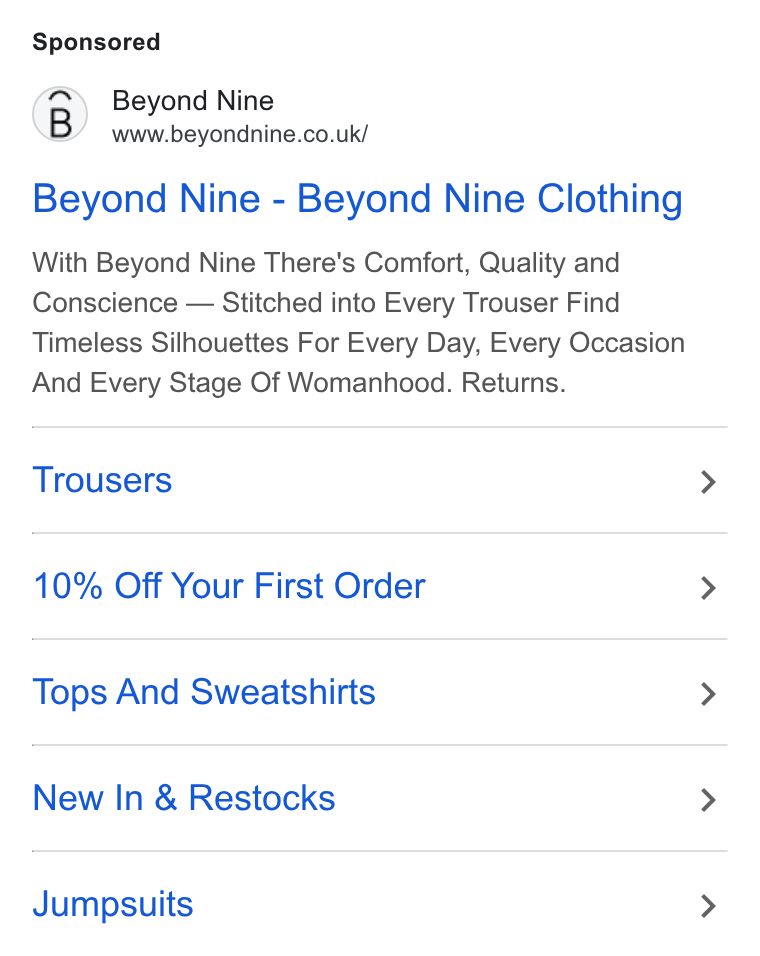The width and height of the screenshot is (760, 956).
Task: Go to Tops And Sweatshirts
Action: click(204, 693)
